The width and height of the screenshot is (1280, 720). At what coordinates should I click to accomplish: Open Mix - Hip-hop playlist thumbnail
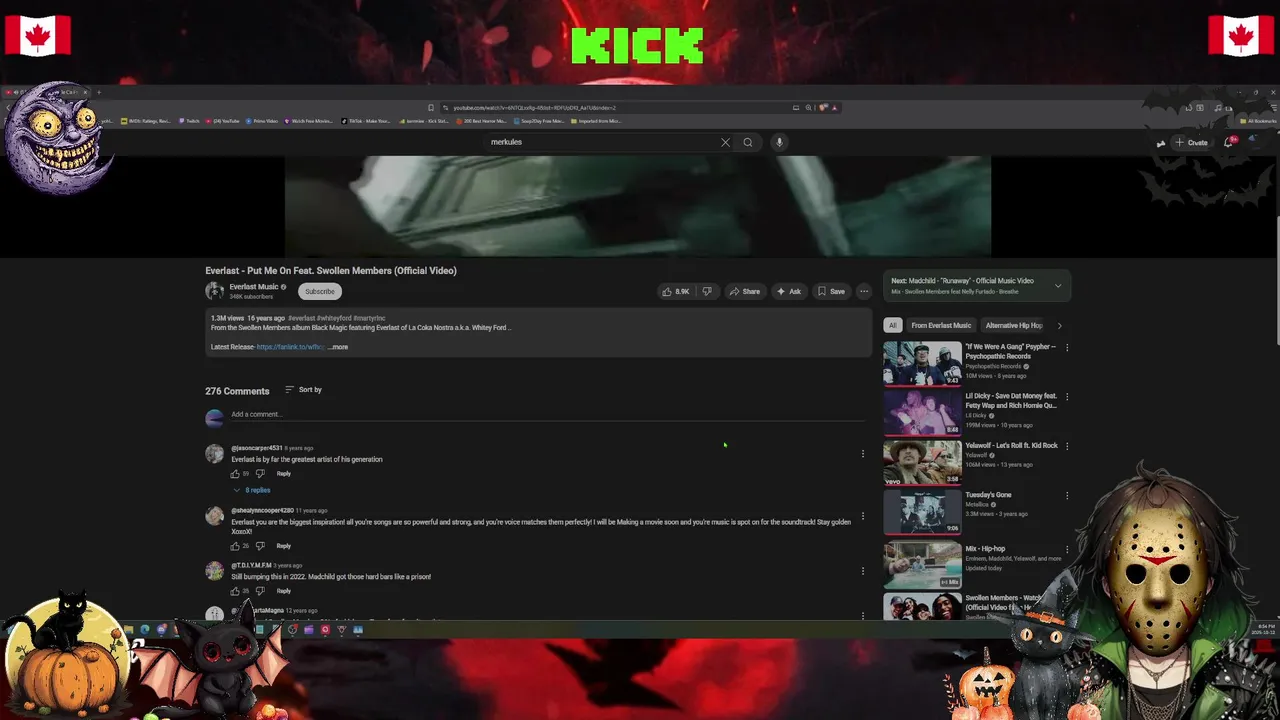point(922,566)
